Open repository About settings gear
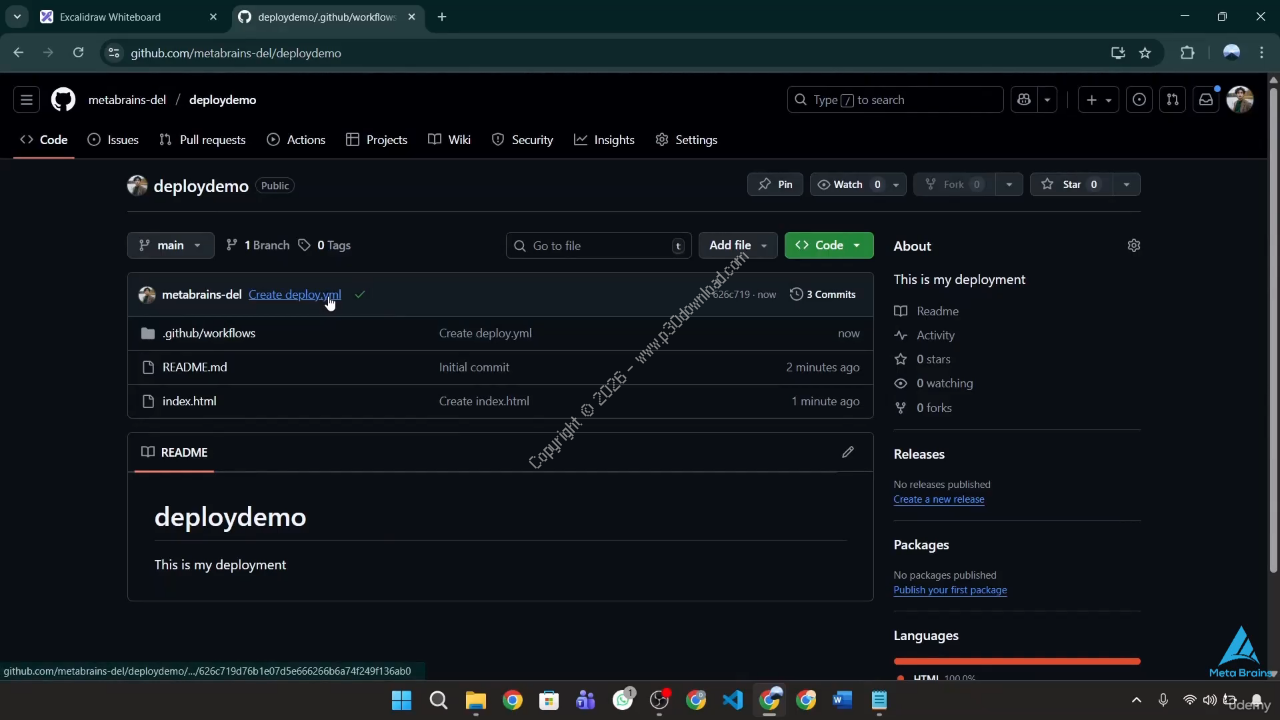The width and height of the screenshot is (1280, 720). pos(1133,246)
